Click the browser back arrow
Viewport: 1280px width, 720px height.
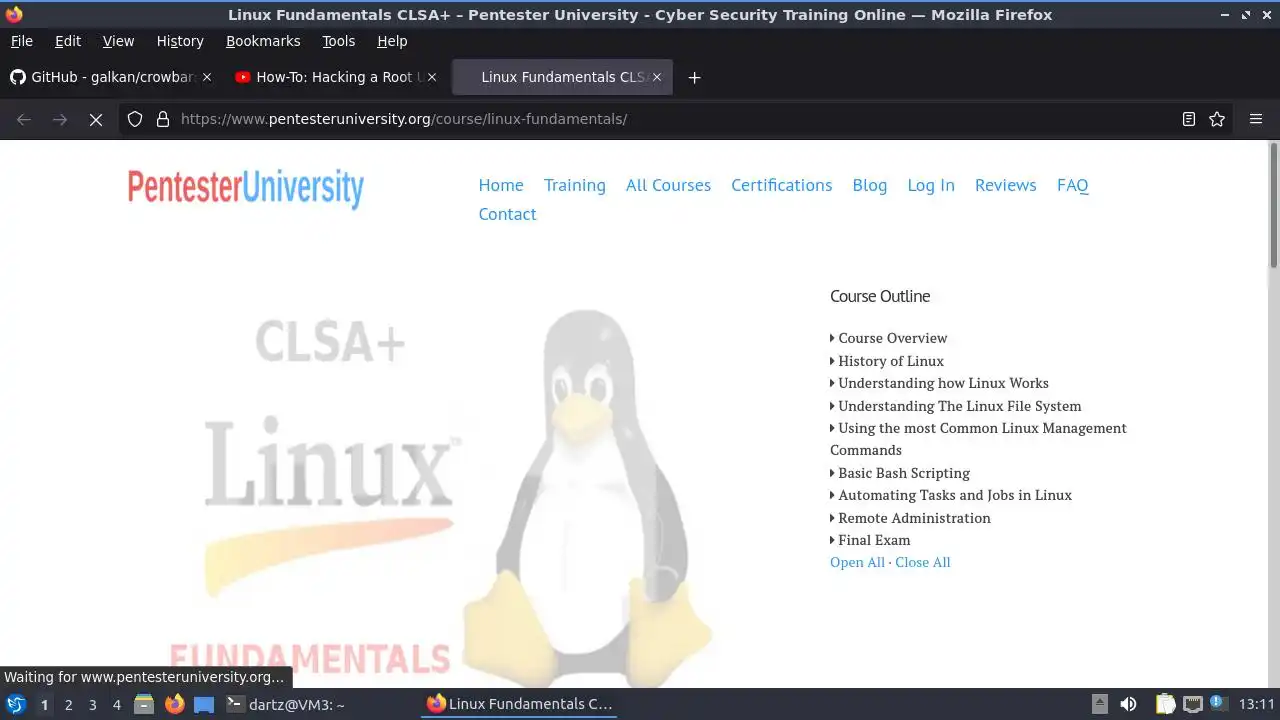click(24, 119)
